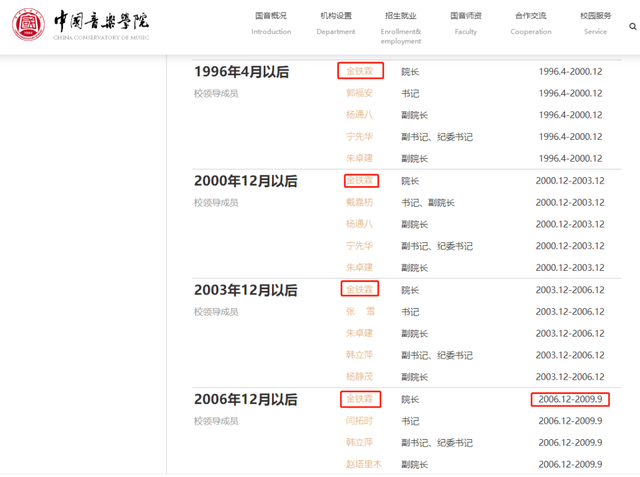Click 校领导成员 under the 2003年12月以后 heading
The width and height of the screenshot is (640, 477).
(216, 312)
